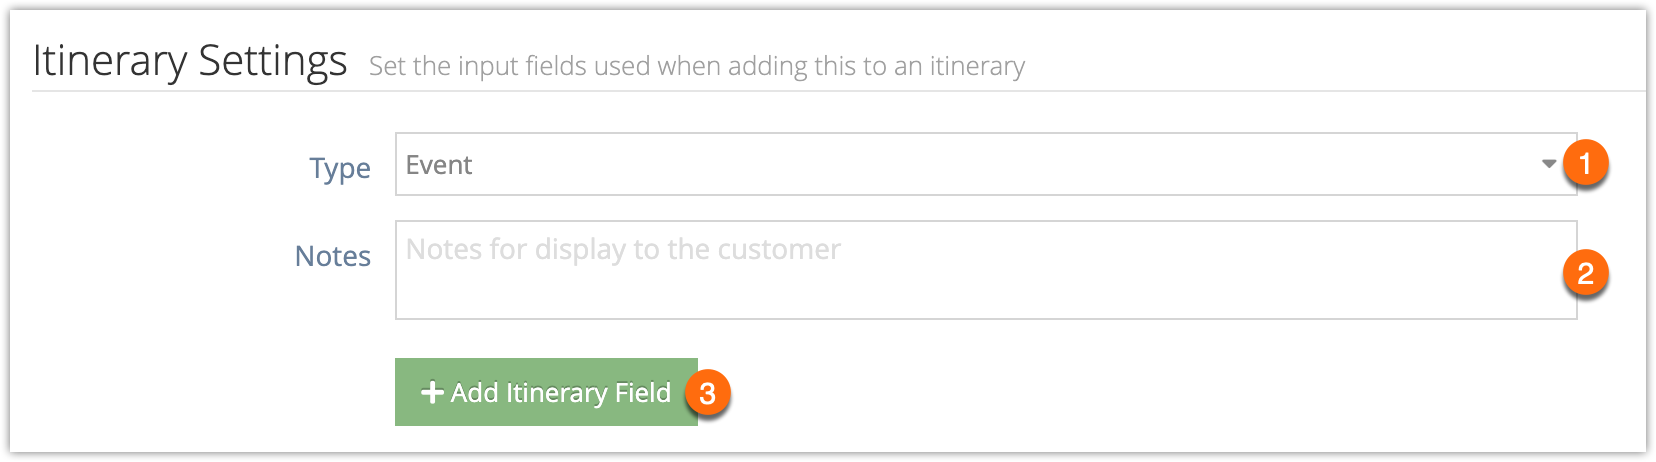
Task: Click the empty lower part of Notes box
Action: coord(986,295)
